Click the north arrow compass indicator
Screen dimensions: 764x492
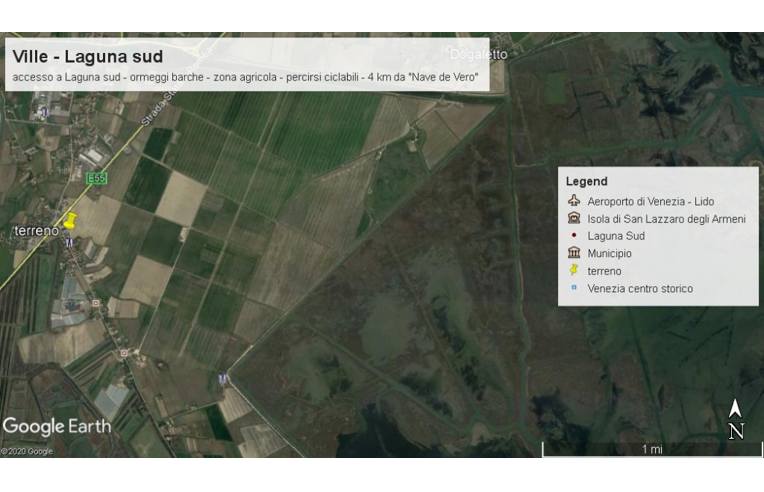point(735,420)
